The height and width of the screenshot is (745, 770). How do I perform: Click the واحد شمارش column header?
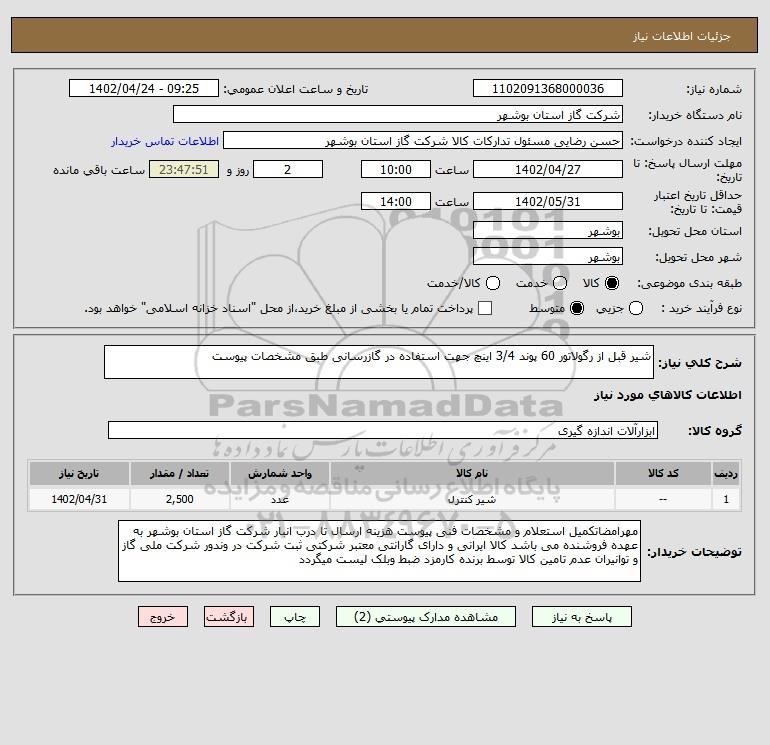tap(280, 473)
